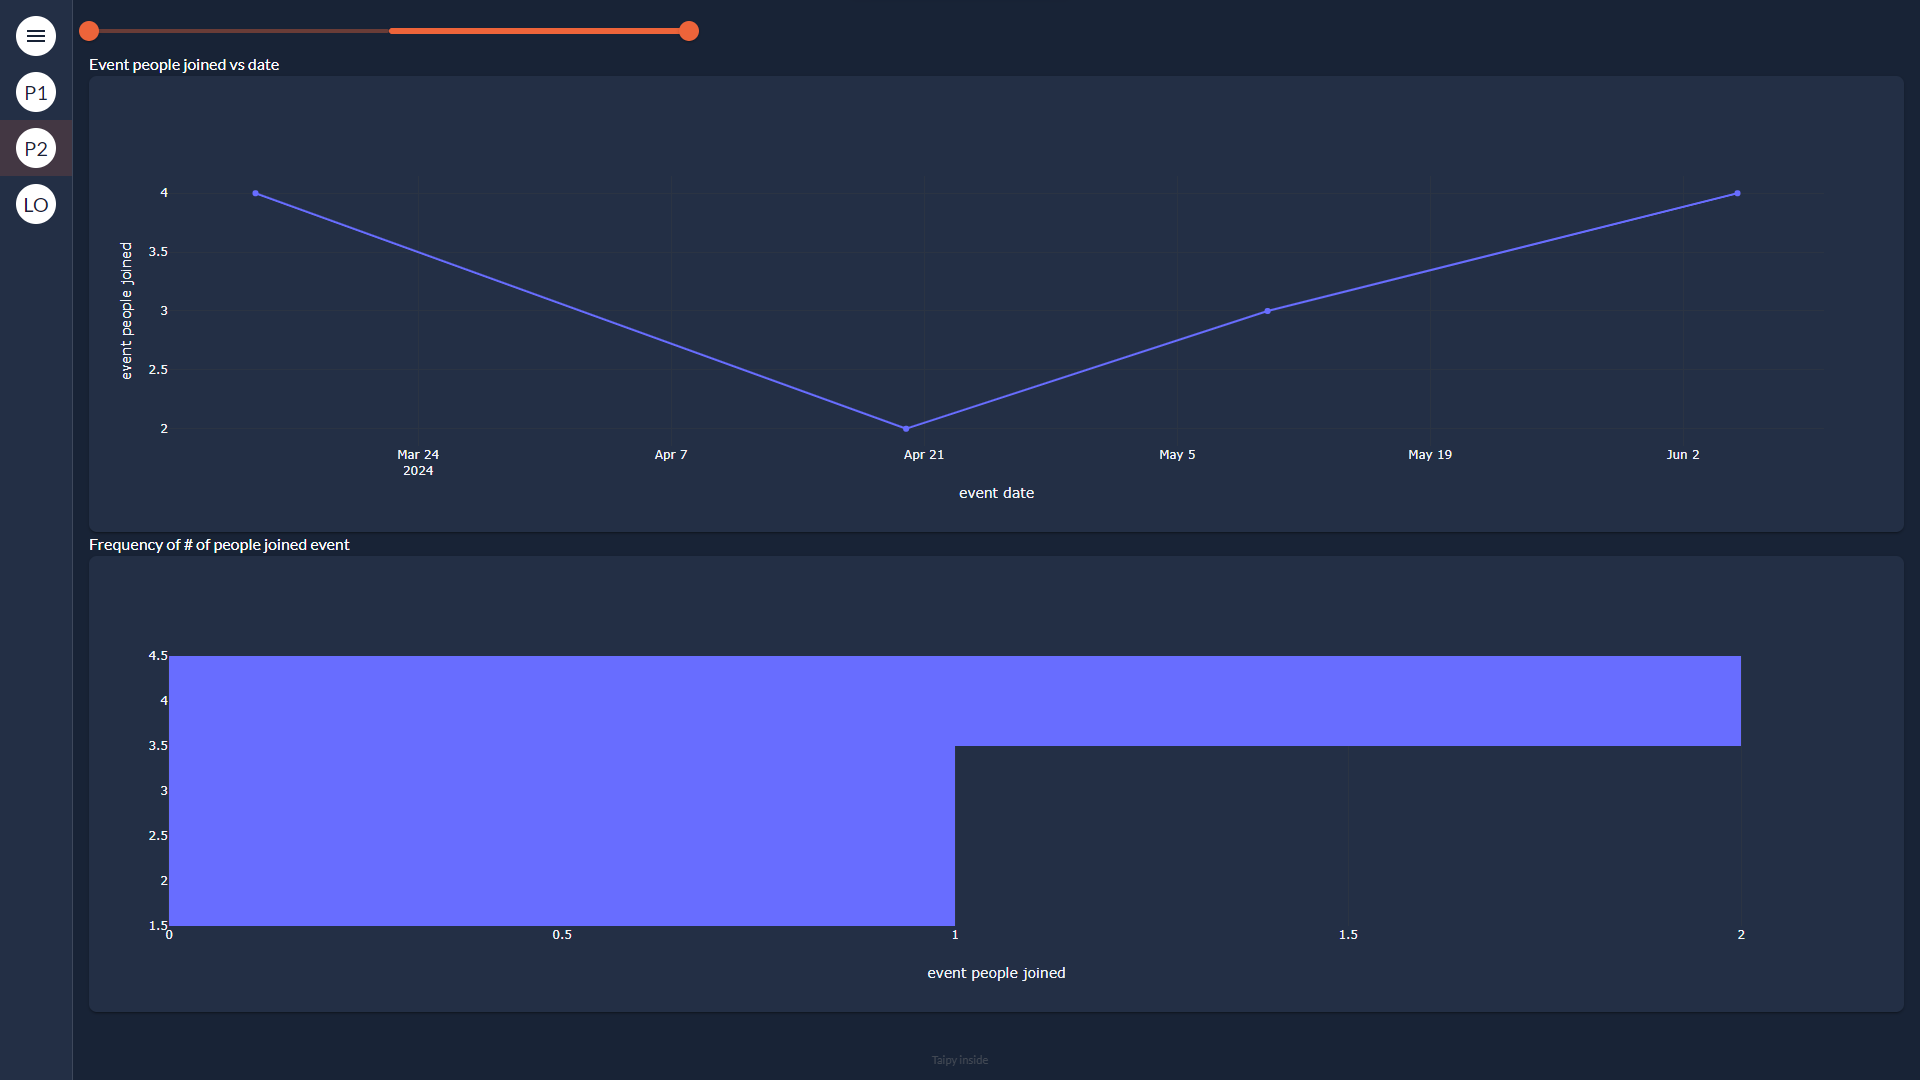Click the lowest data point near Apr 21
1920x1080 pixels.
[x=906, y=427]
